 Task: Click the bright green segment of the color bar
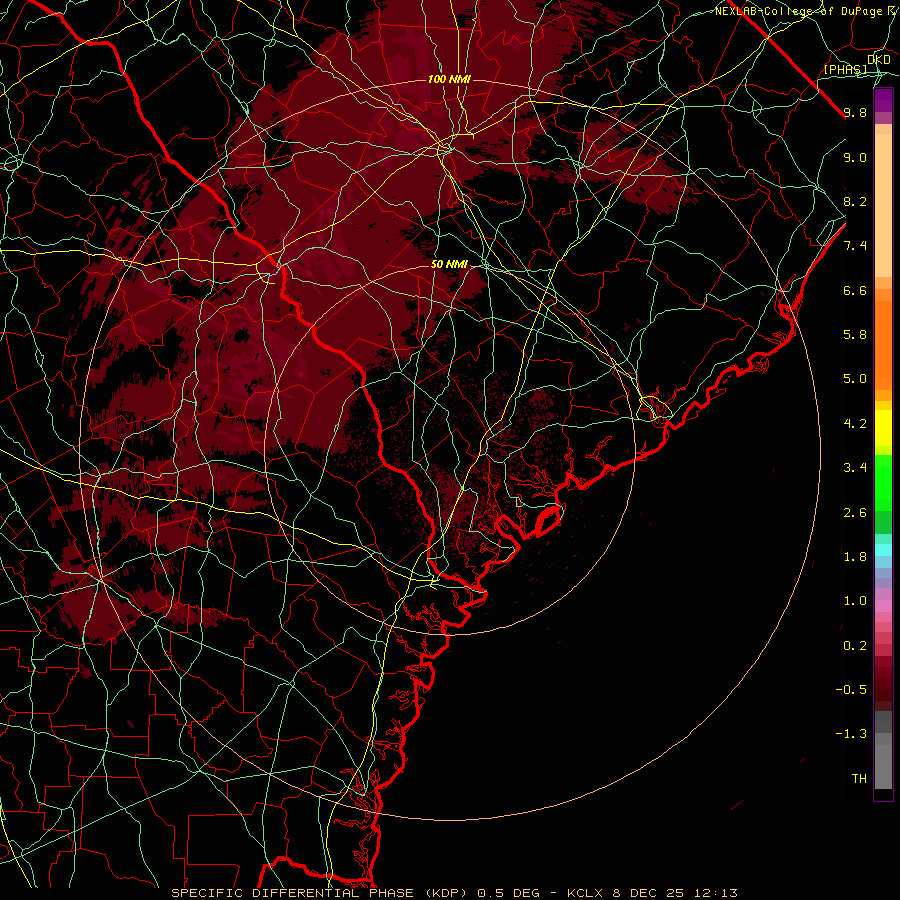coord(883,482)
